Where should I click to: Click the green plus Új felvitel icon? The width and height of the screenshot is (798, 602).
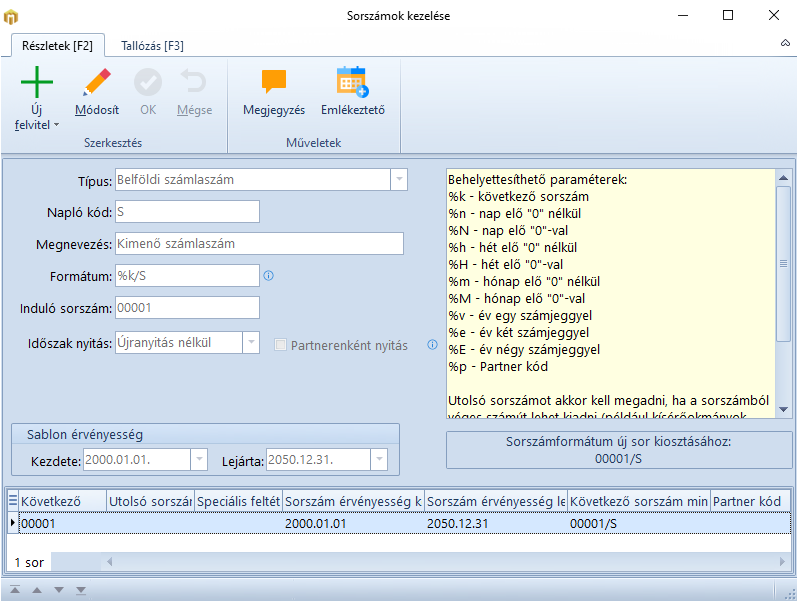37,83
